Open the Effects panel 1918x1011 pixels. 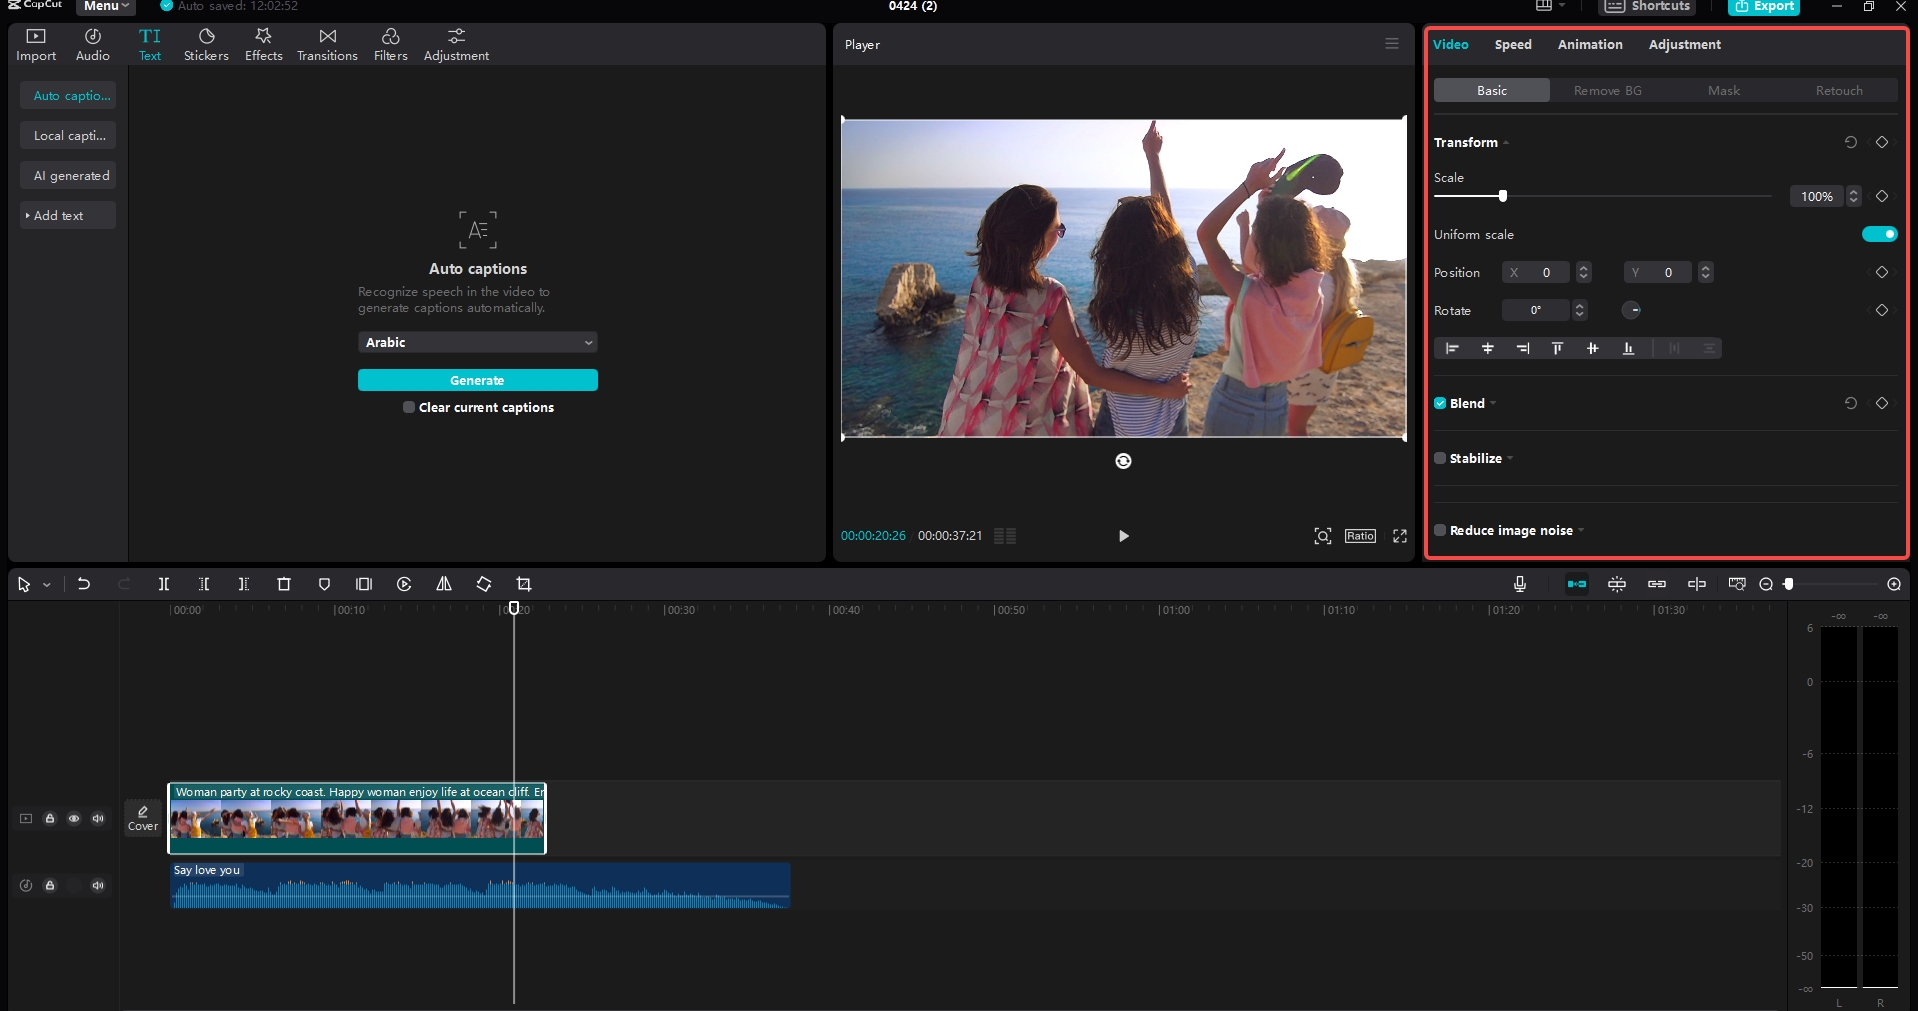(262, 43)
